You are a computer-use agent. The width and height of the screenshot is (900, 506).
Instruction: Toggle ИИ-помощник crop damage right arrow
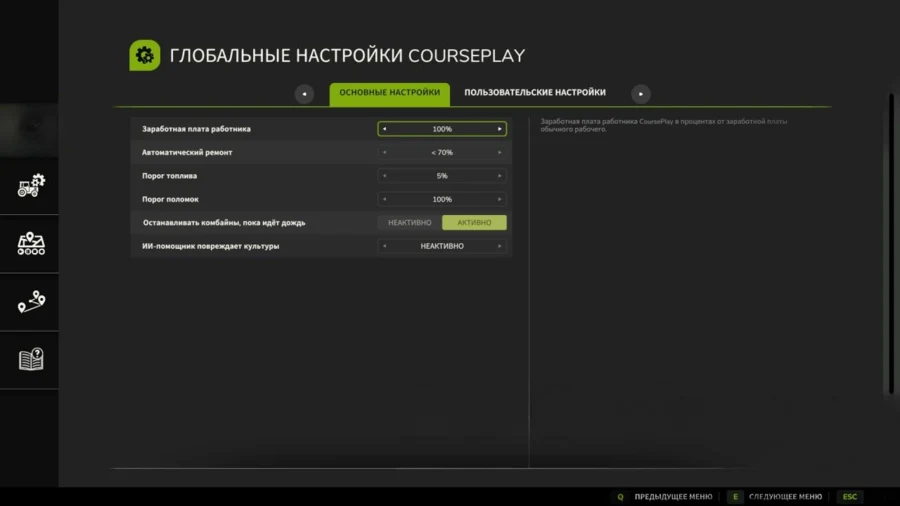click(x=500, y=246)
